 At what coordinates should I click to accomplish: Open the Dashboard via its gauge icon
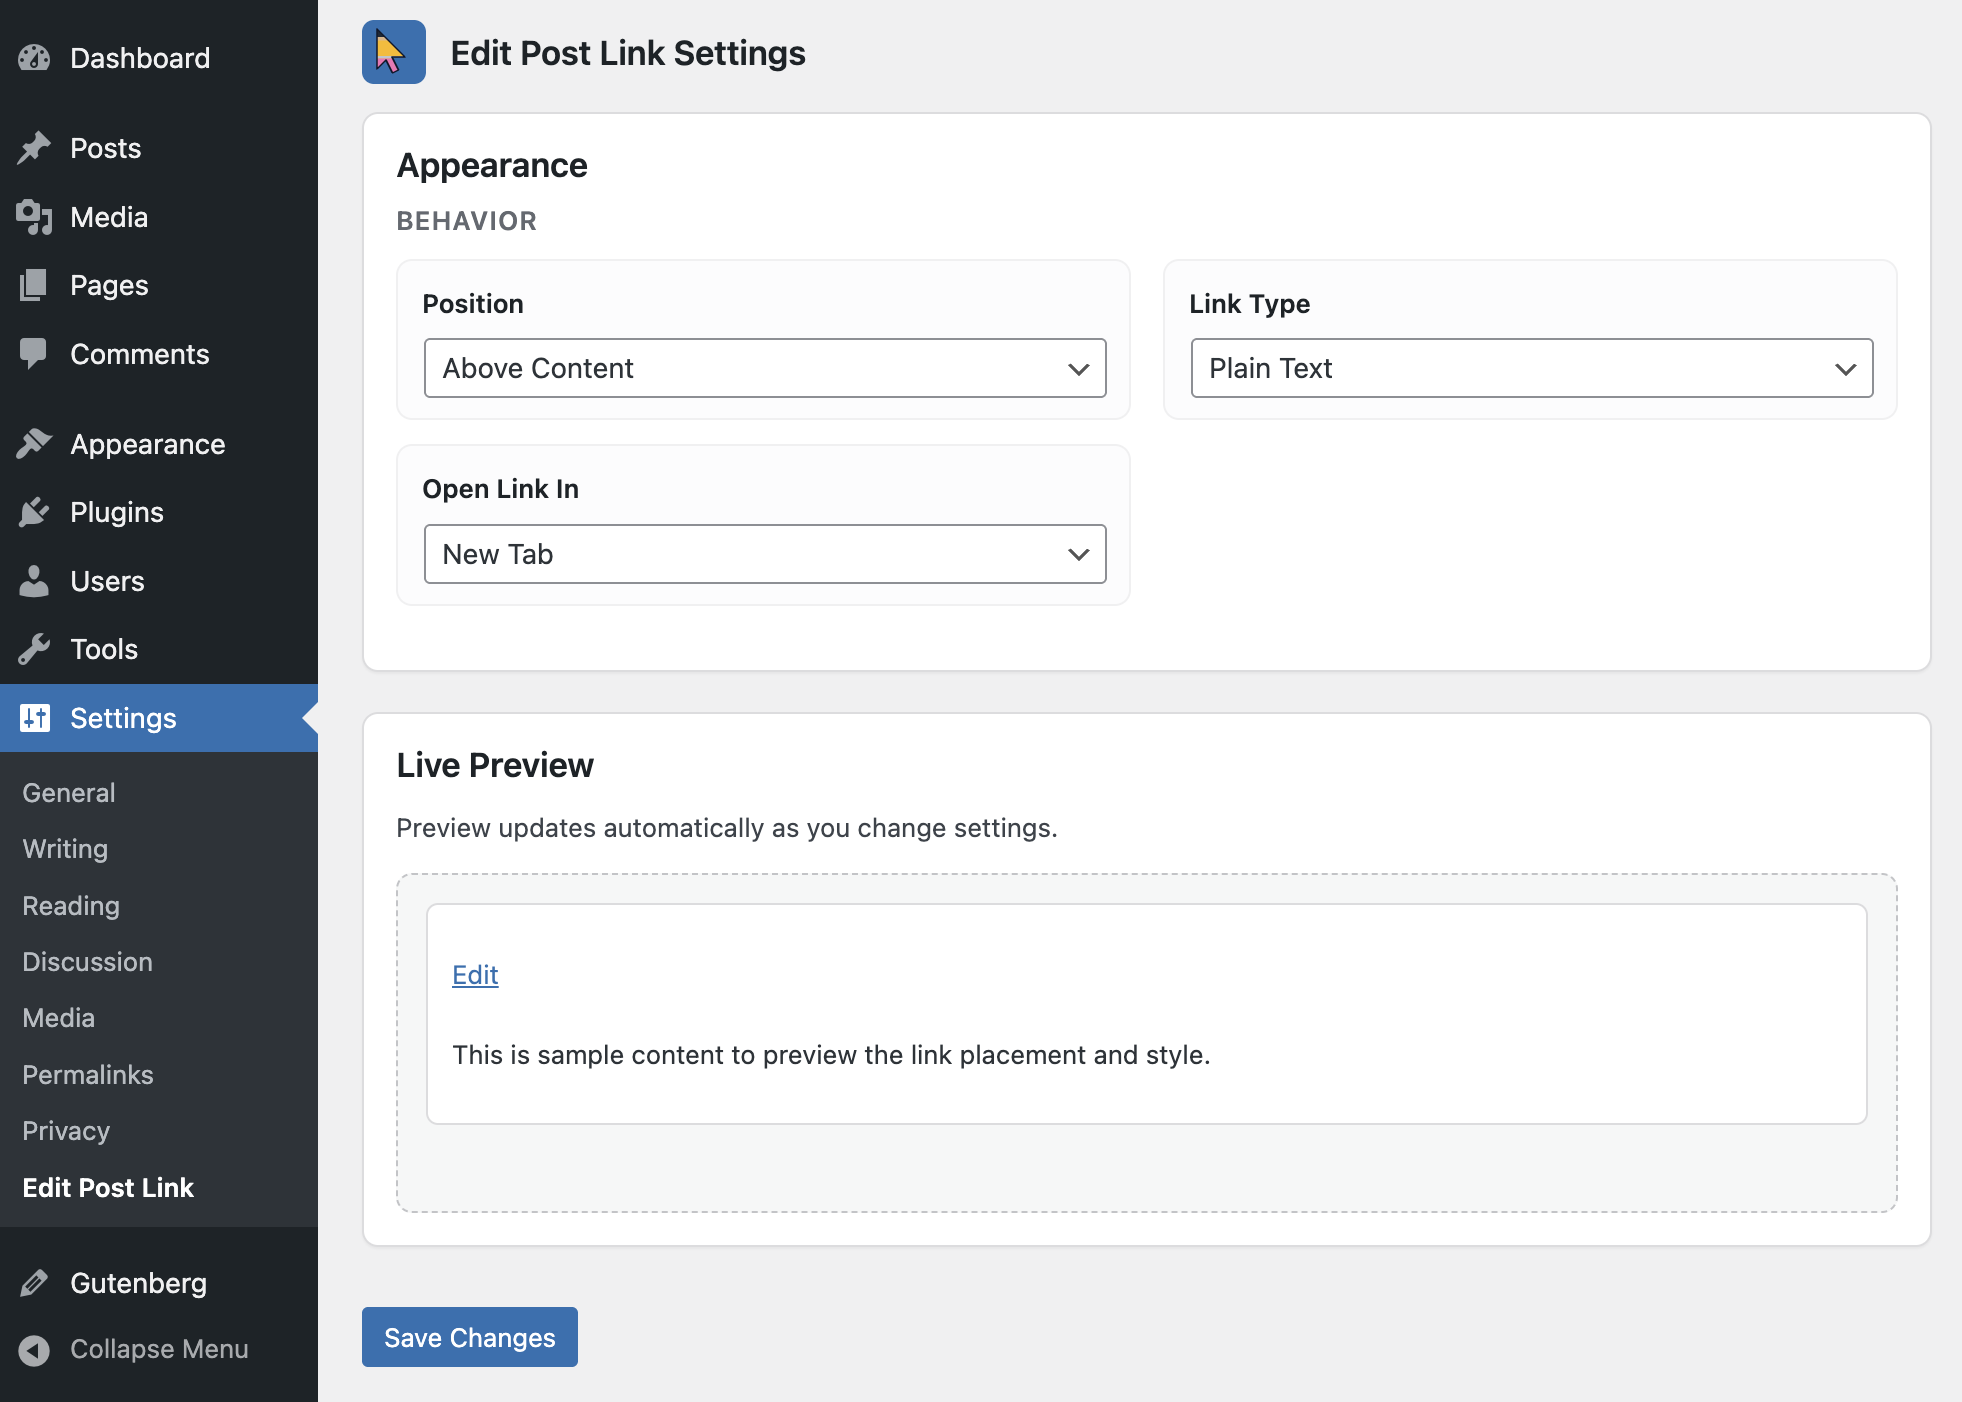pyautogui.click(x=33, y=57)
